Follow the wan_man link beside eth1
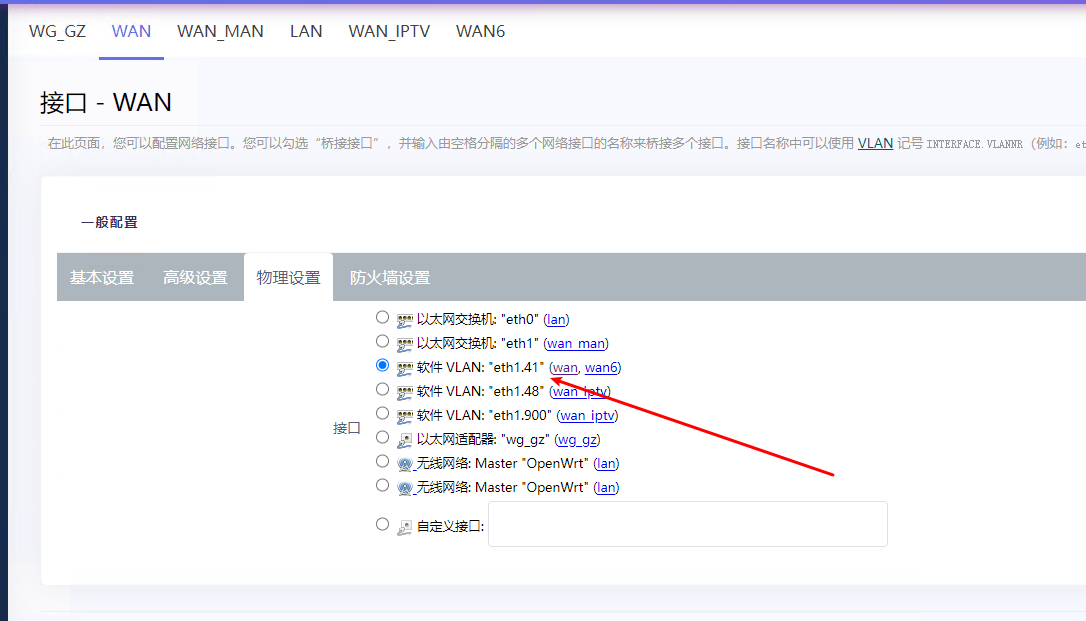 [x=576, y=344]
